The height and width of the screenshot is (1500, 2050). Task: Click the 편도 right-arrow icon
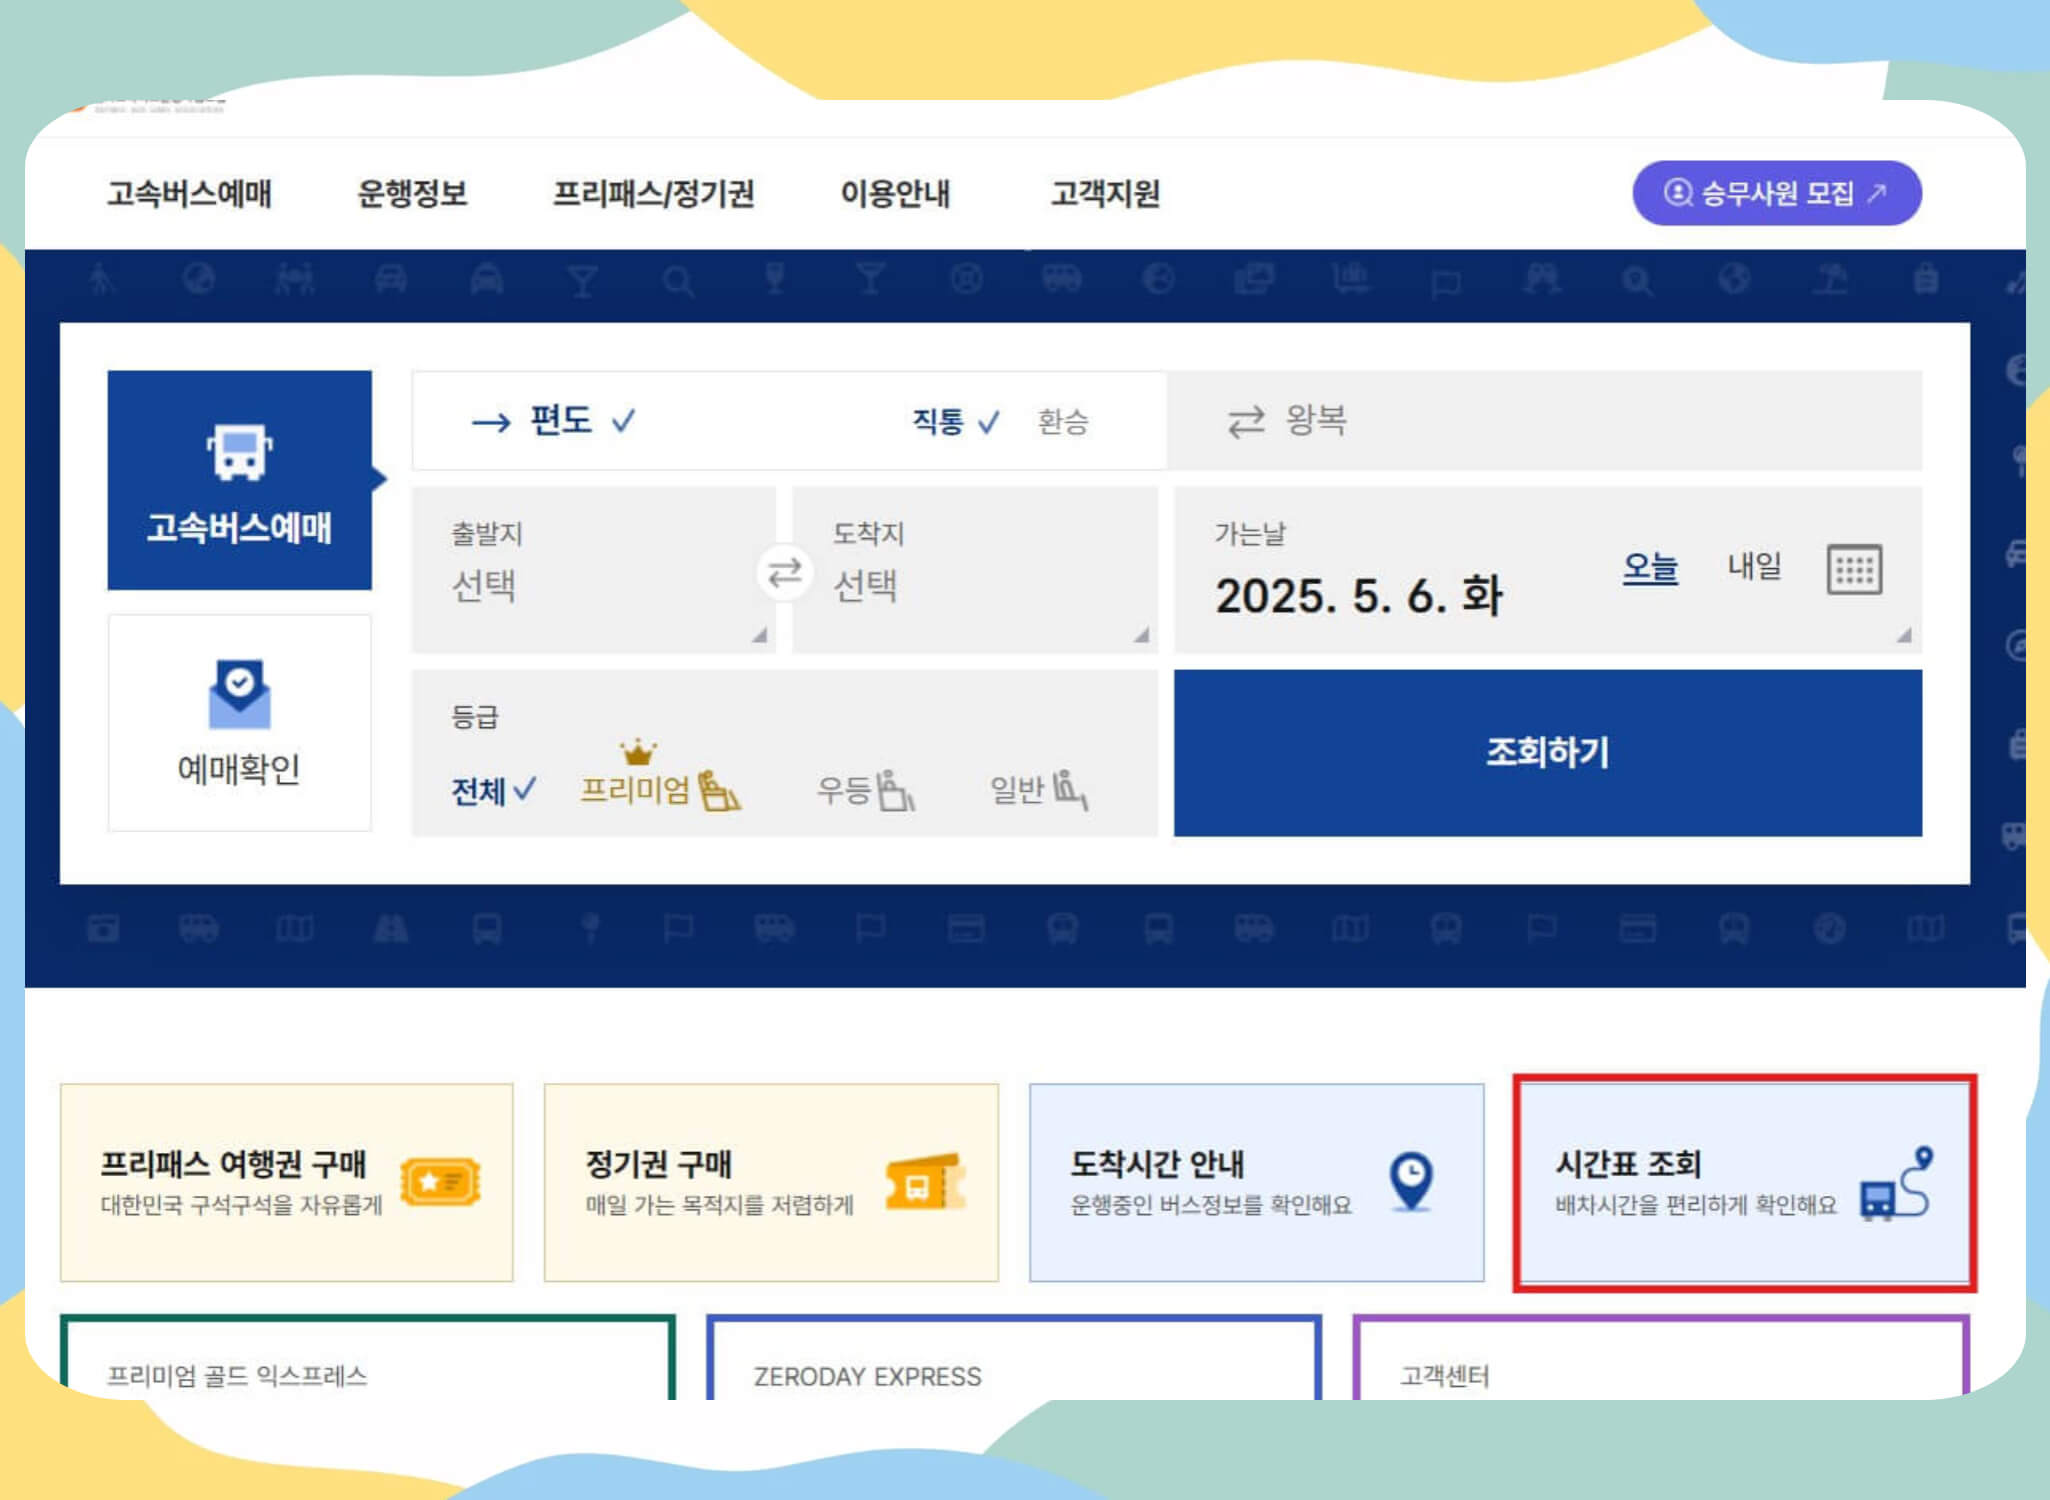point(491,423)
